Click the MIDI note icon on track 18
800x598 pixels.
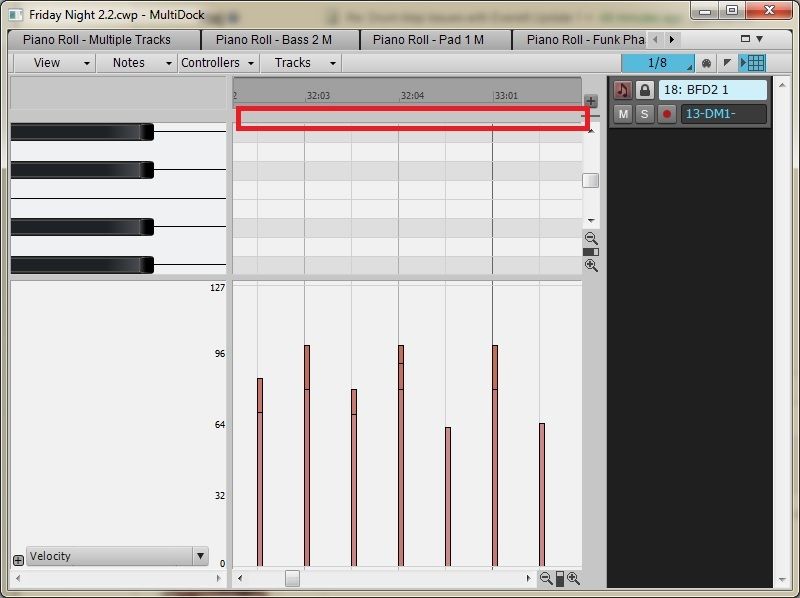[623, 90]
